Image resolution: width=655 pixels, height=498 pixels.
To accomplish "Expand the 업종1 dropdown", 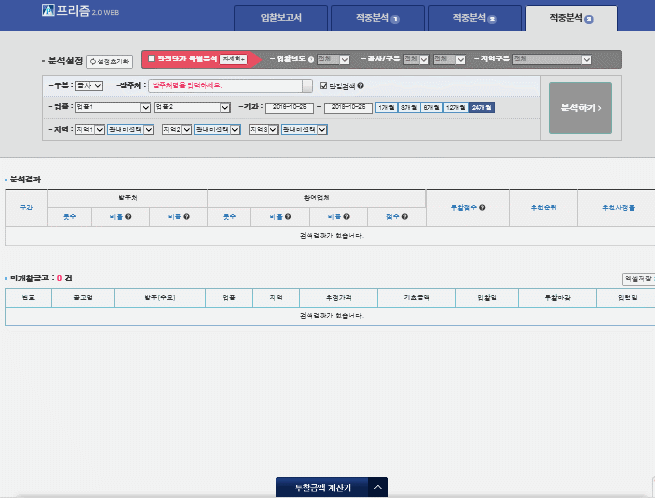I will click(113, 107).
